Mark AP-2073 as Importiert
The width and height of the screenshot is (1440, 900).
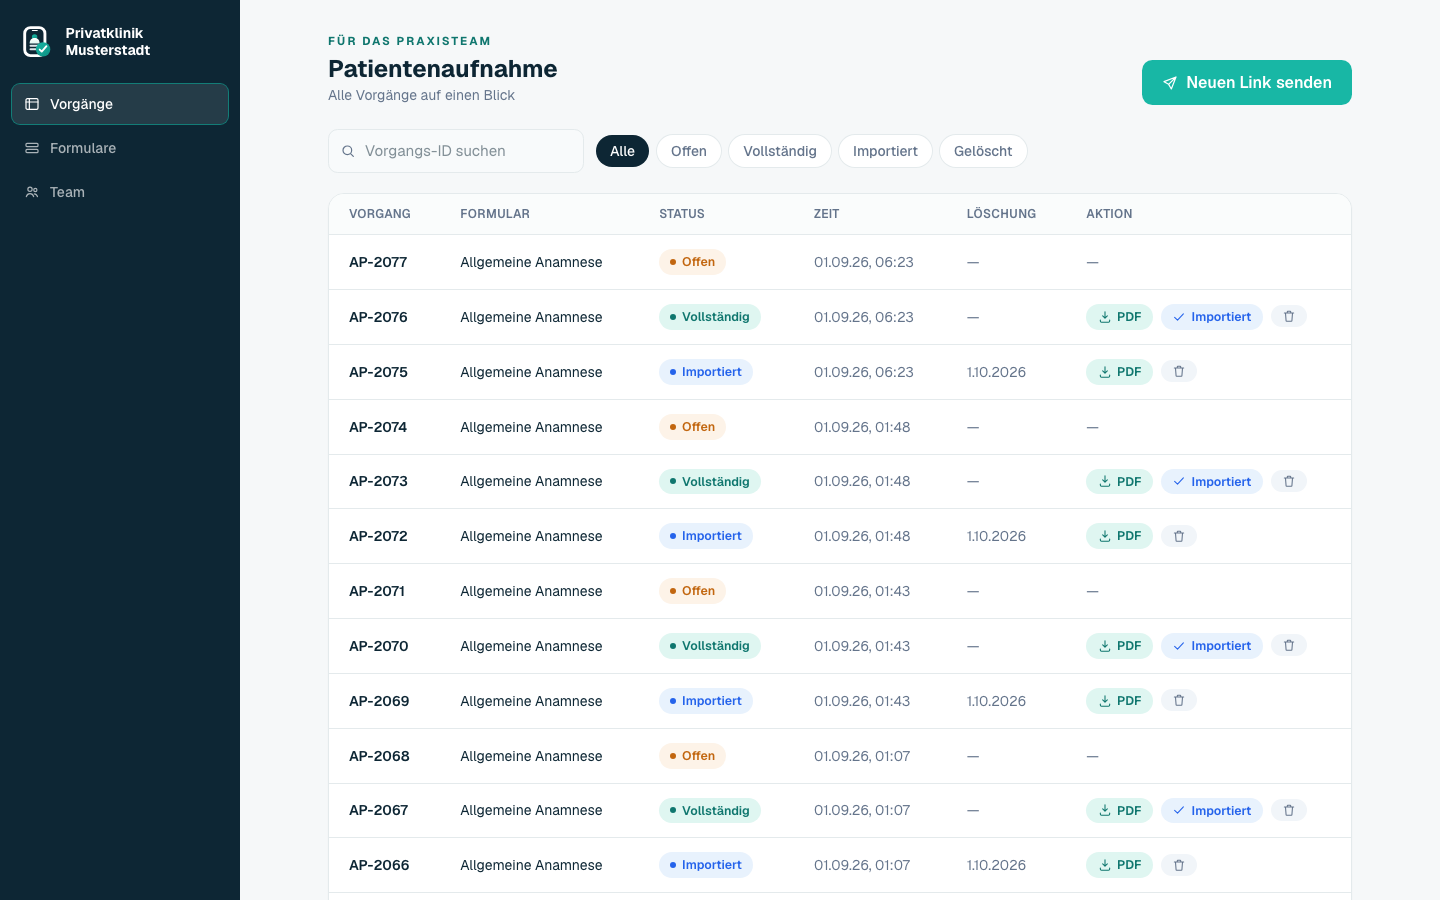[1212, 482]
